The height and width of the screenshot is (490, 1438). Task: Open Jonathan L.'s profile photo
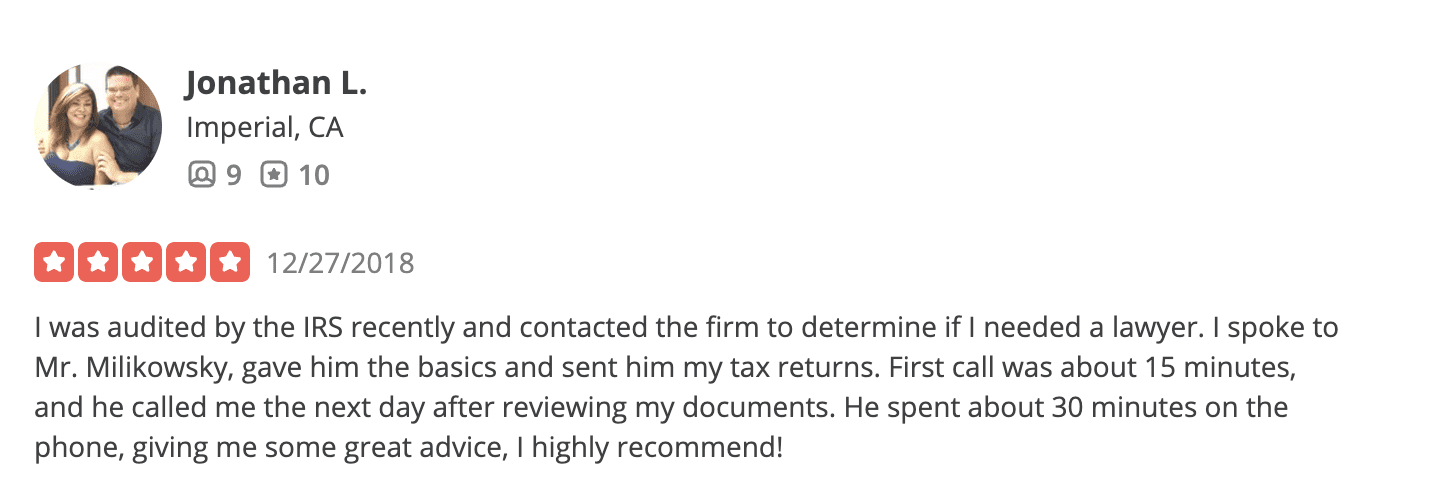tap(98, 125)
